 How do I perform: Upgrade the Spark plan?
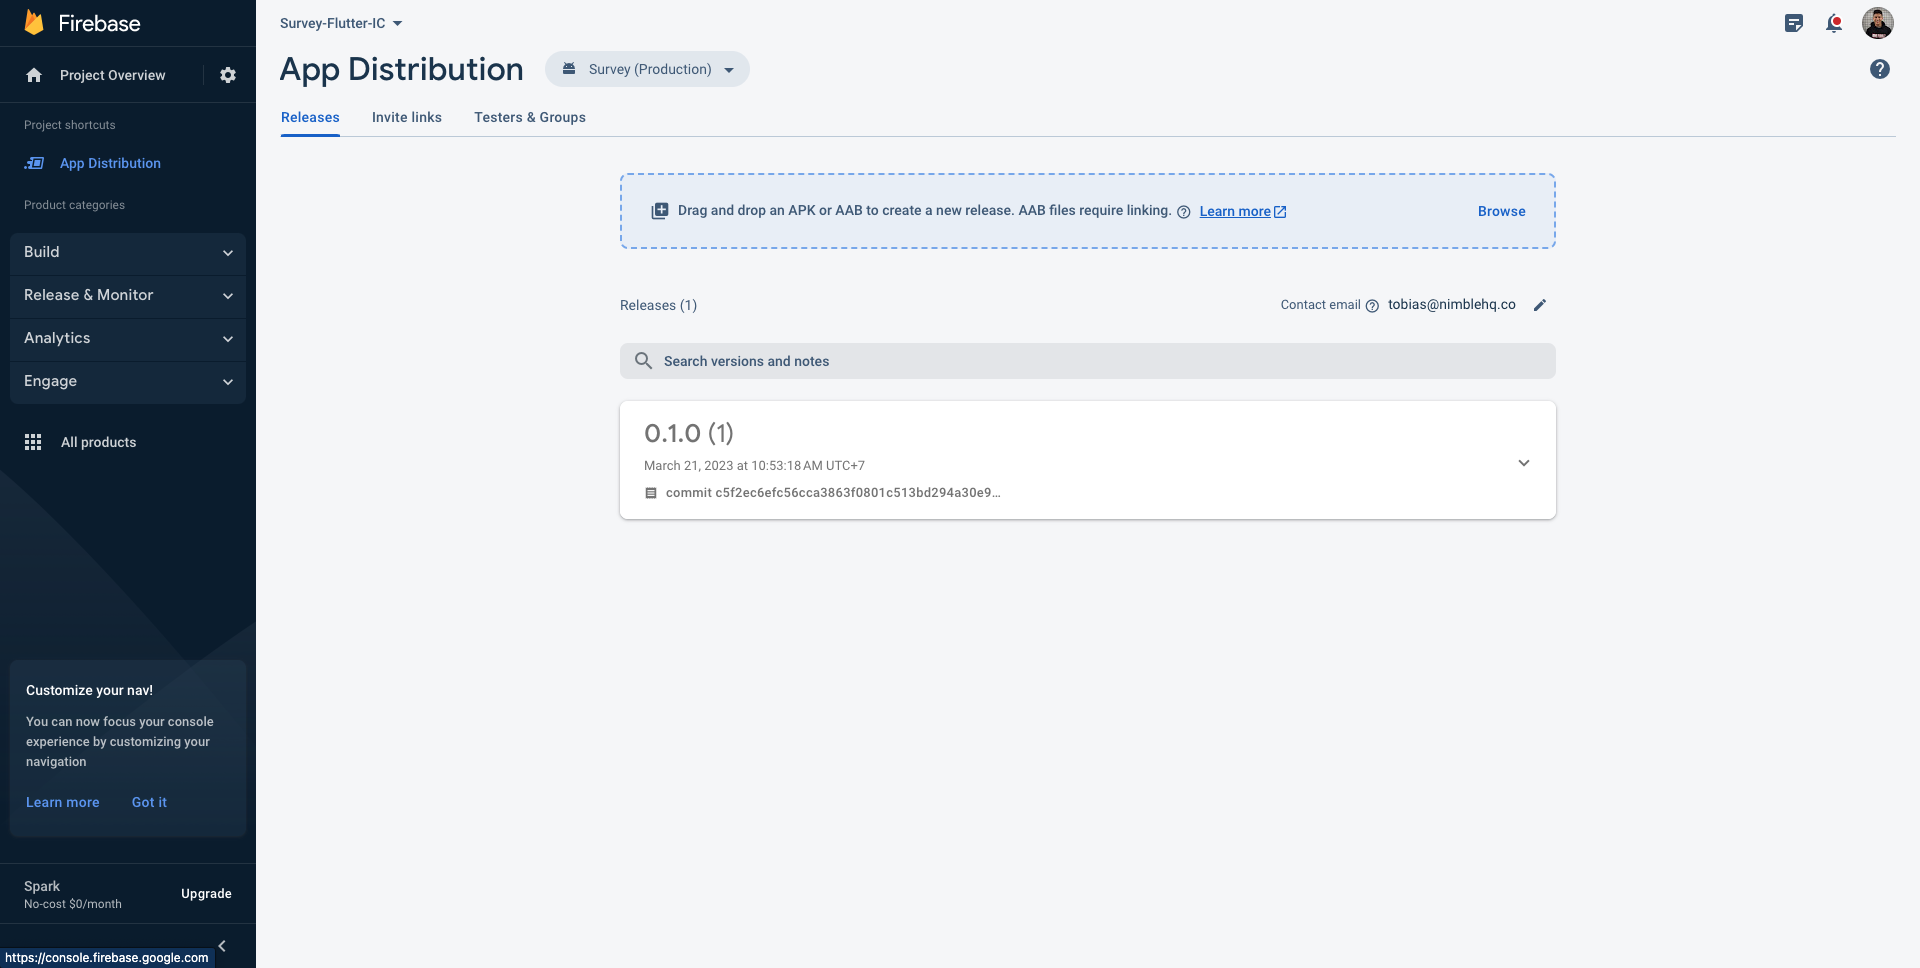pyautogui.click(x=206, y=893)
